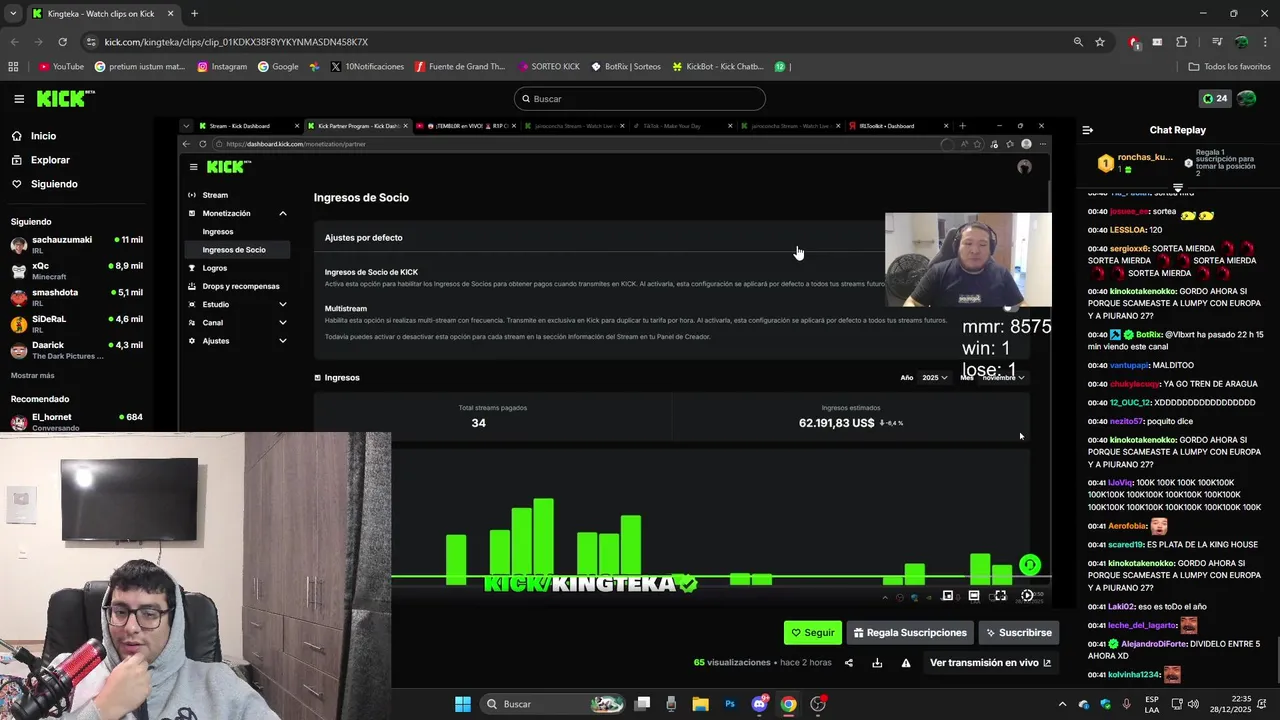Screen dimensions: 1280x720
Task: Enter fullscreen on the clip player
Action: 1000,596
